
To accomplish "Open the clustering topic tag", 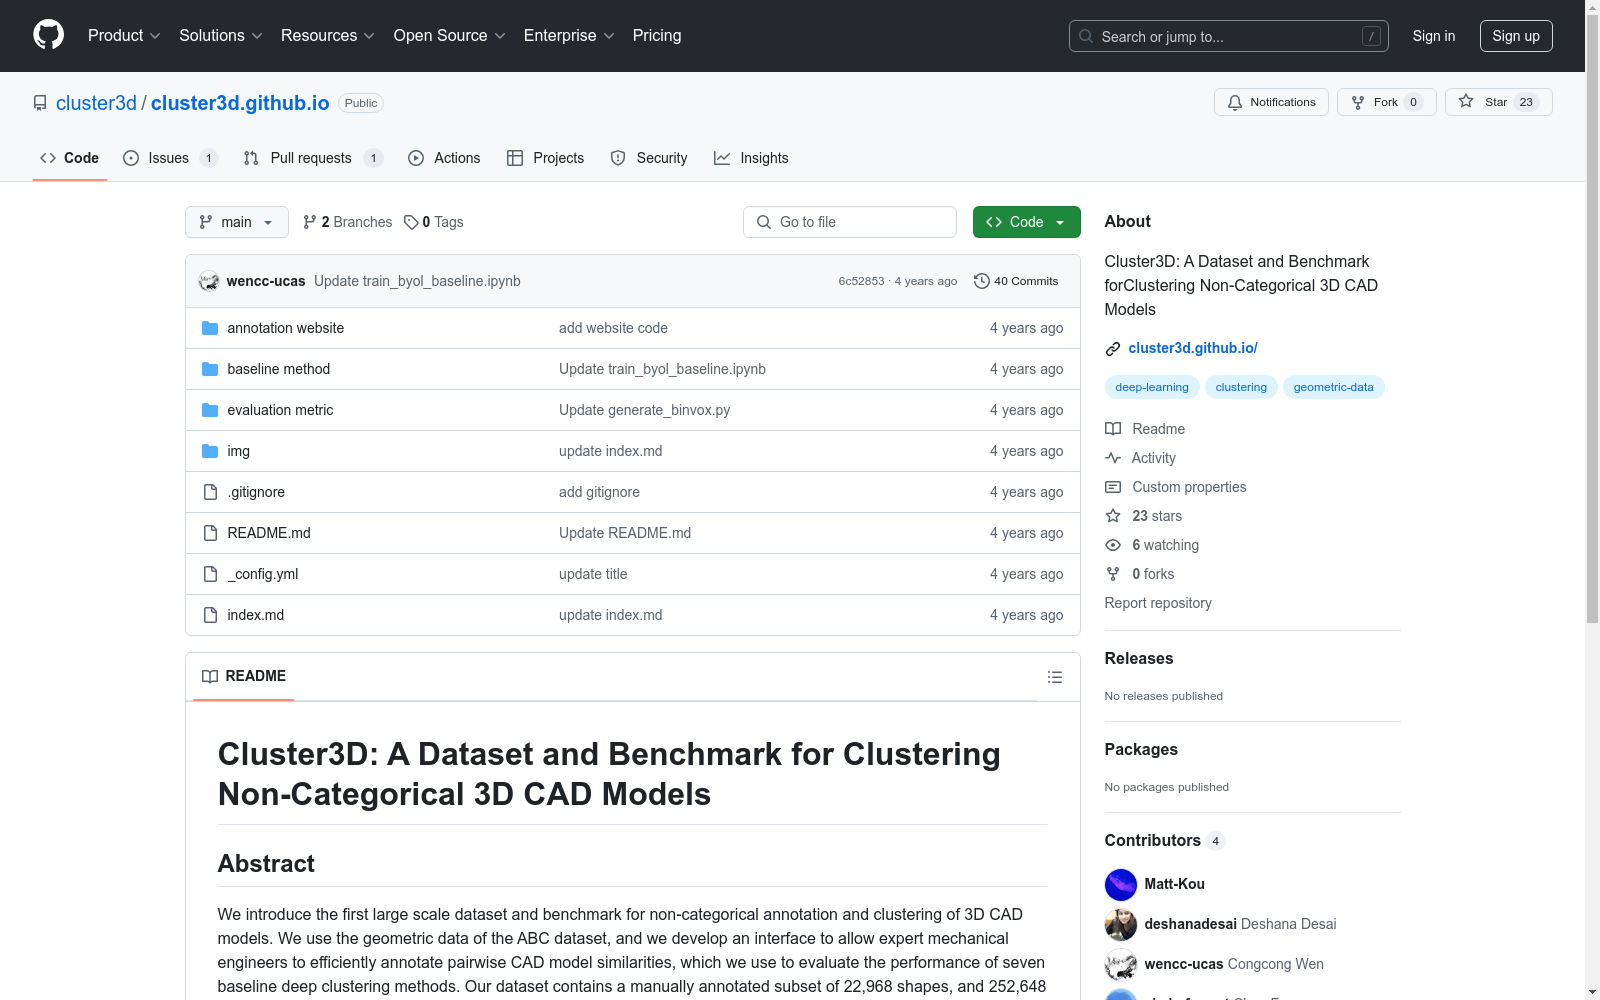I will [1241, 387].
